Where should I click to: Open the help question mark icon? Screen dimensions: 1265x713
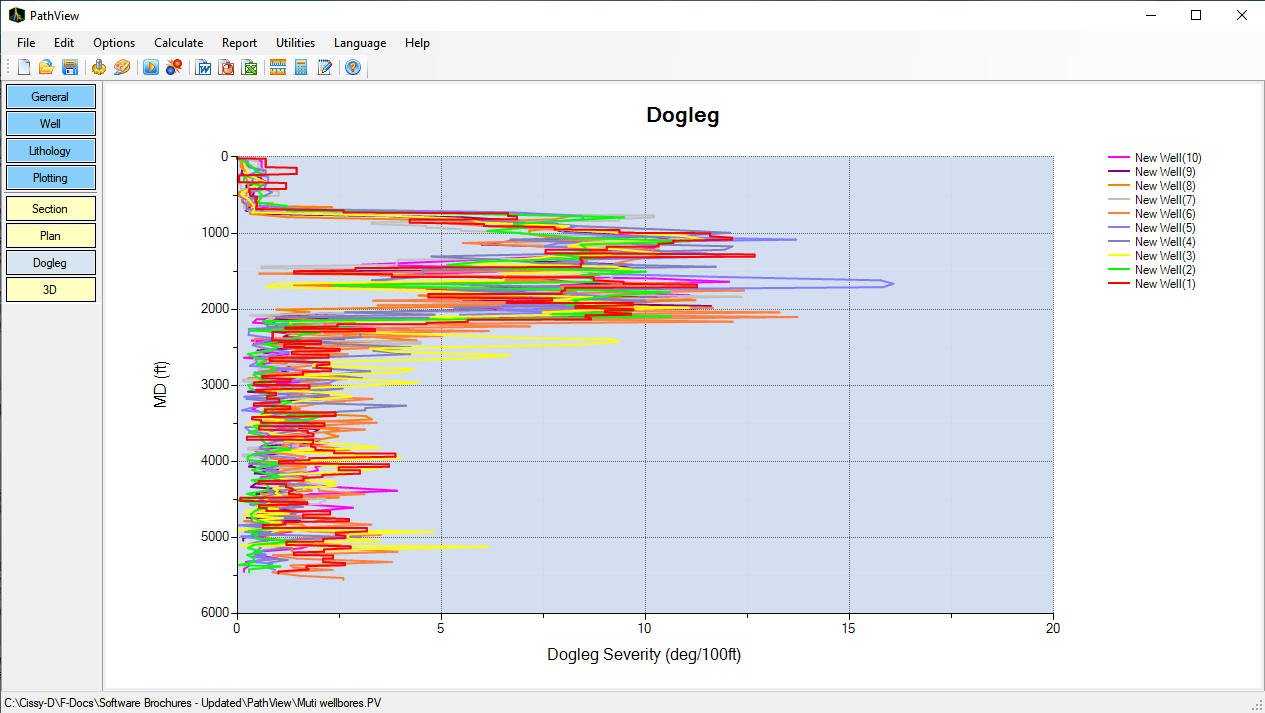[x=353, y=68]
